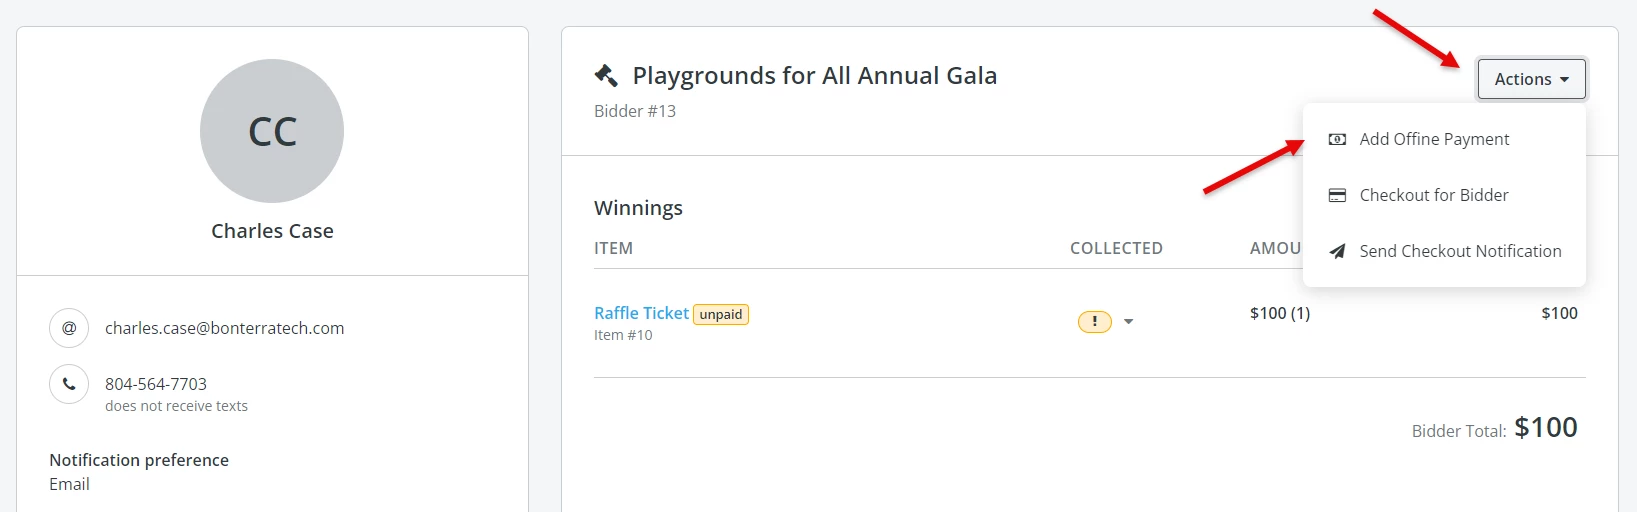This screenshot has height=512, width=1637.
Task: Click the yellow exclamation collected status icon
Action: 1094,321
